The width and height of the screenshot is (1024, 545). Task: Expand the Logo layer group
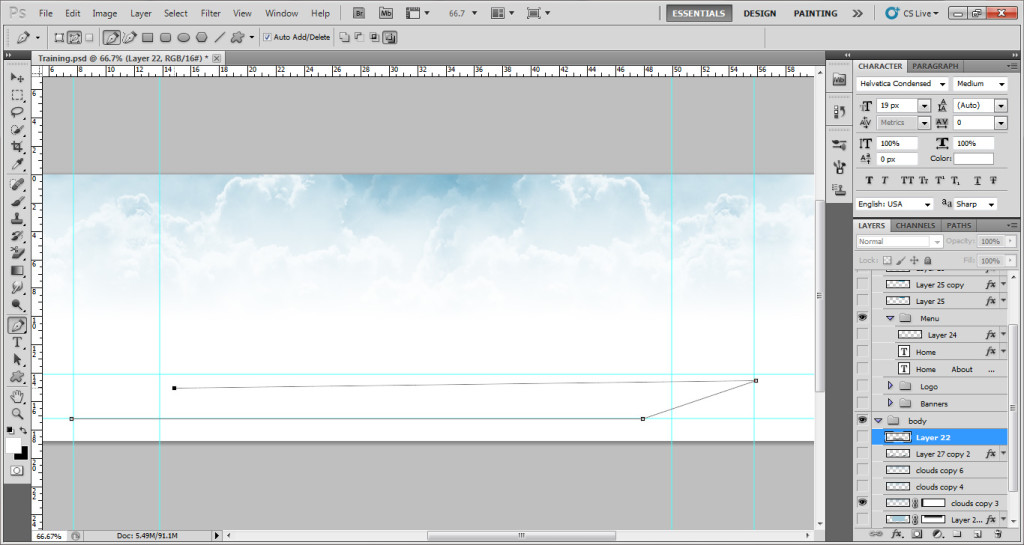point(889,386)
